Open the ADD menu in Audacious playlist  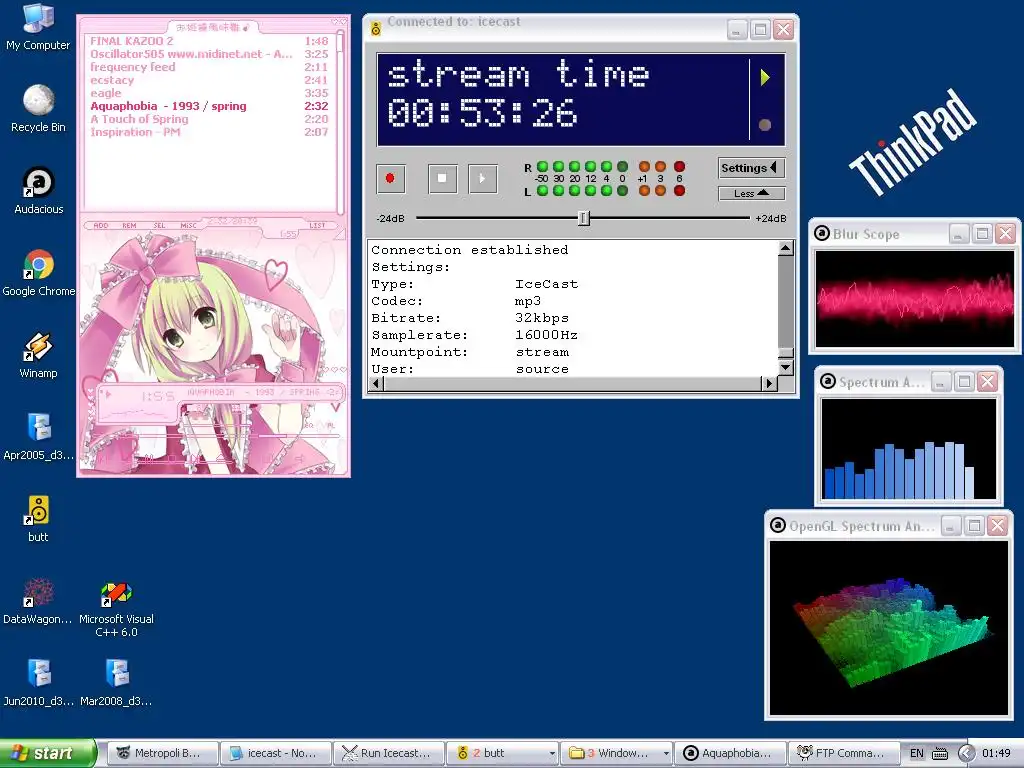pyautogui.click(x=101, y=225)
